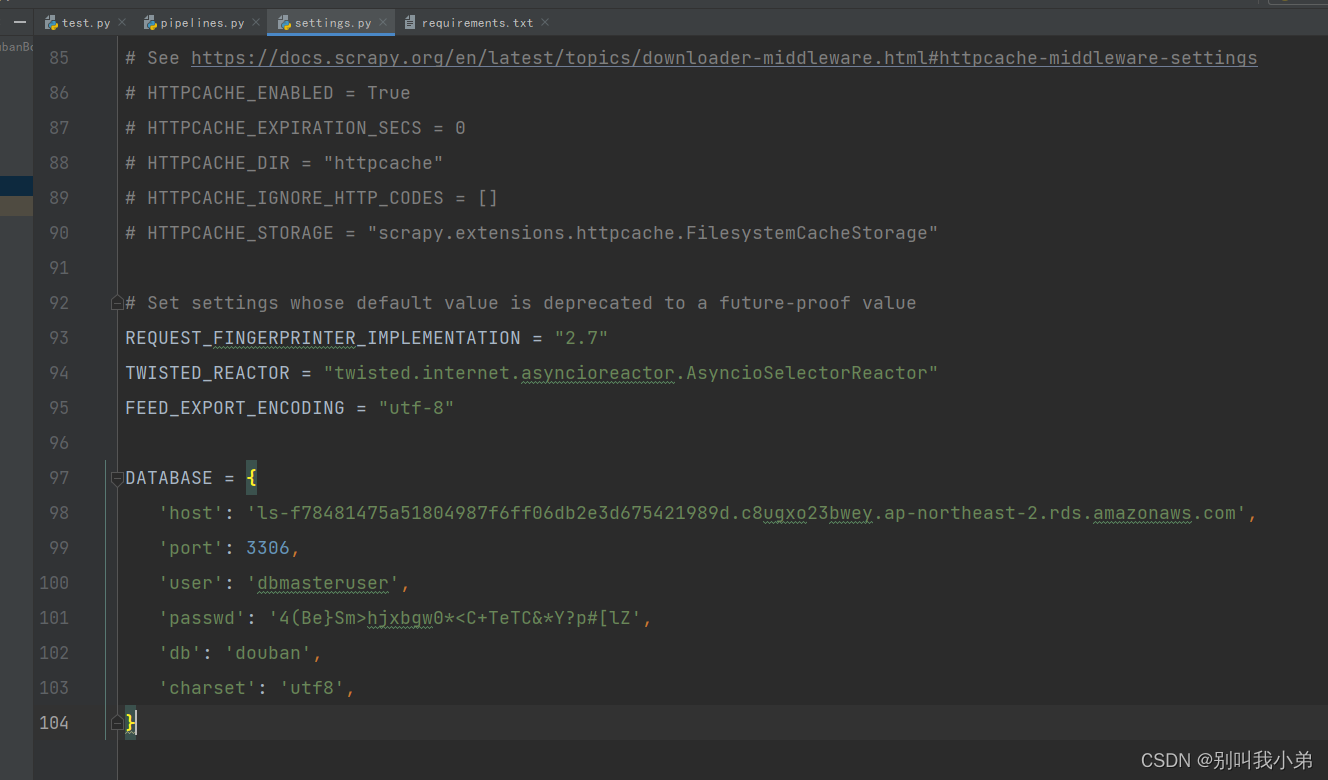
Task: Click gutter line number 104
Action: click(x=54, y=722)
